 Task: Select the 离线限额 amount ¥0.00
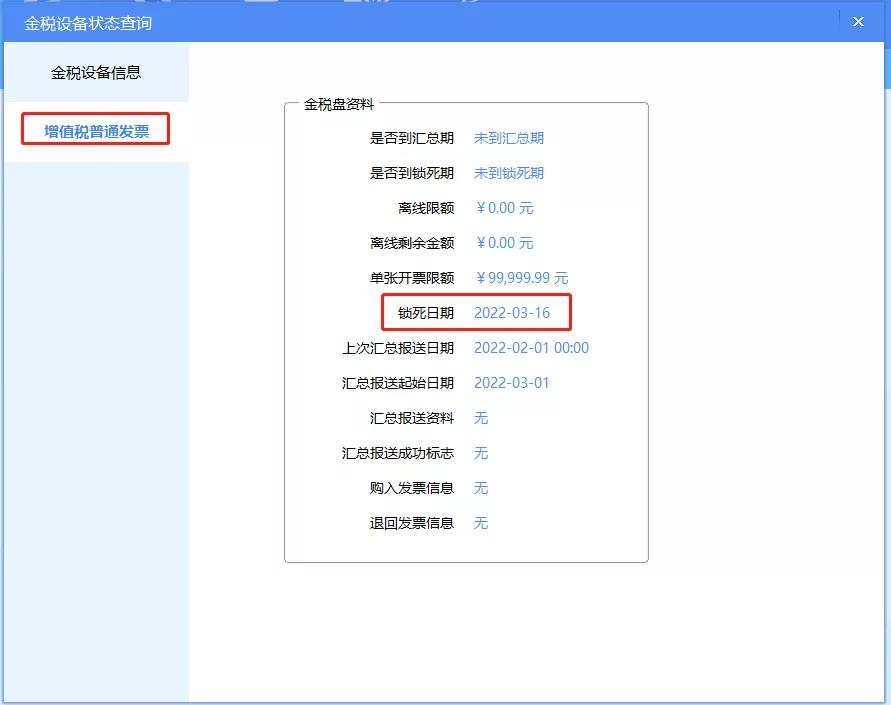504,208
